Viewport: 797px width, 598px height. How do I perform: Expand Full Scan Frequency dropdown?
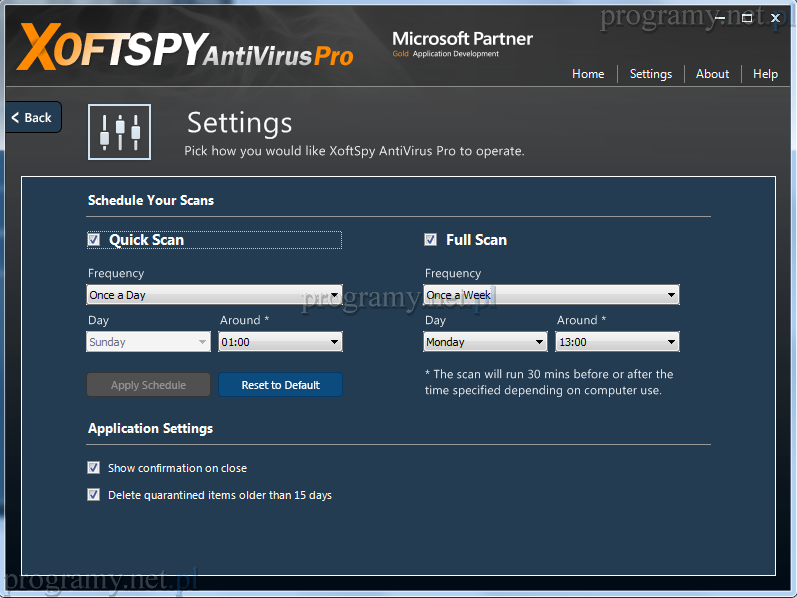[551, 295]
